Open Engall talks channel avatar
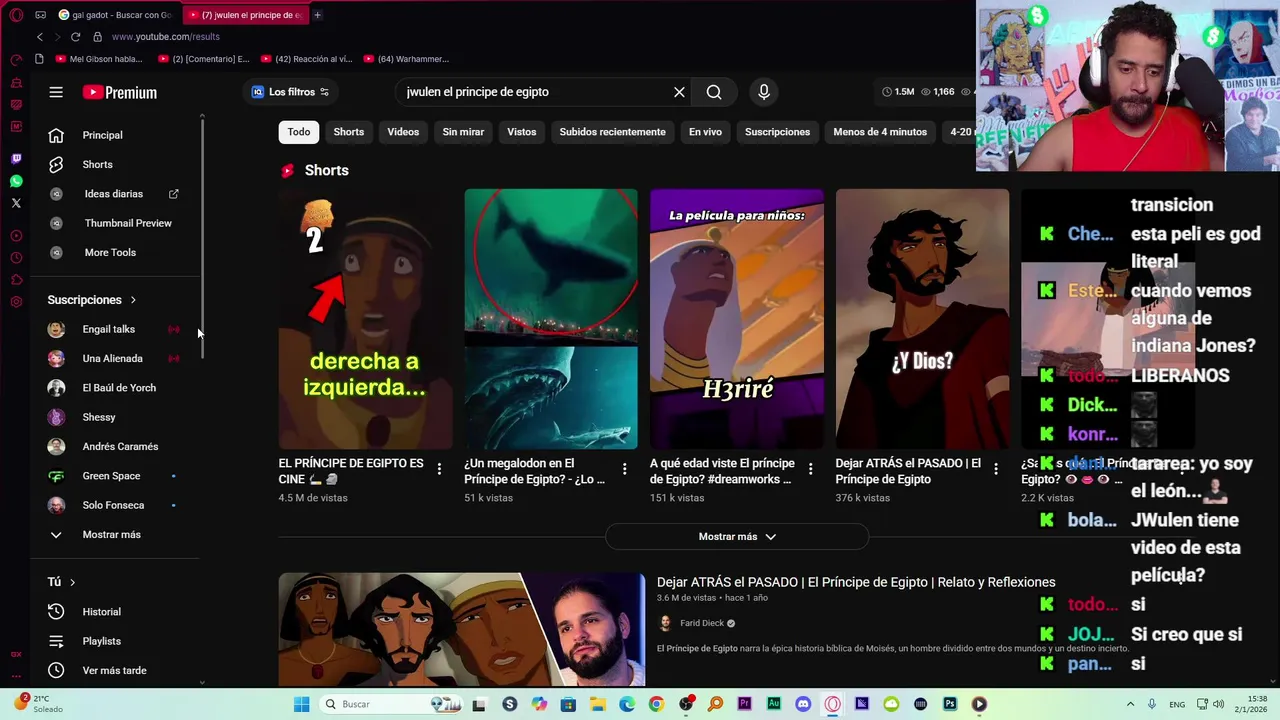 (56, 329)
